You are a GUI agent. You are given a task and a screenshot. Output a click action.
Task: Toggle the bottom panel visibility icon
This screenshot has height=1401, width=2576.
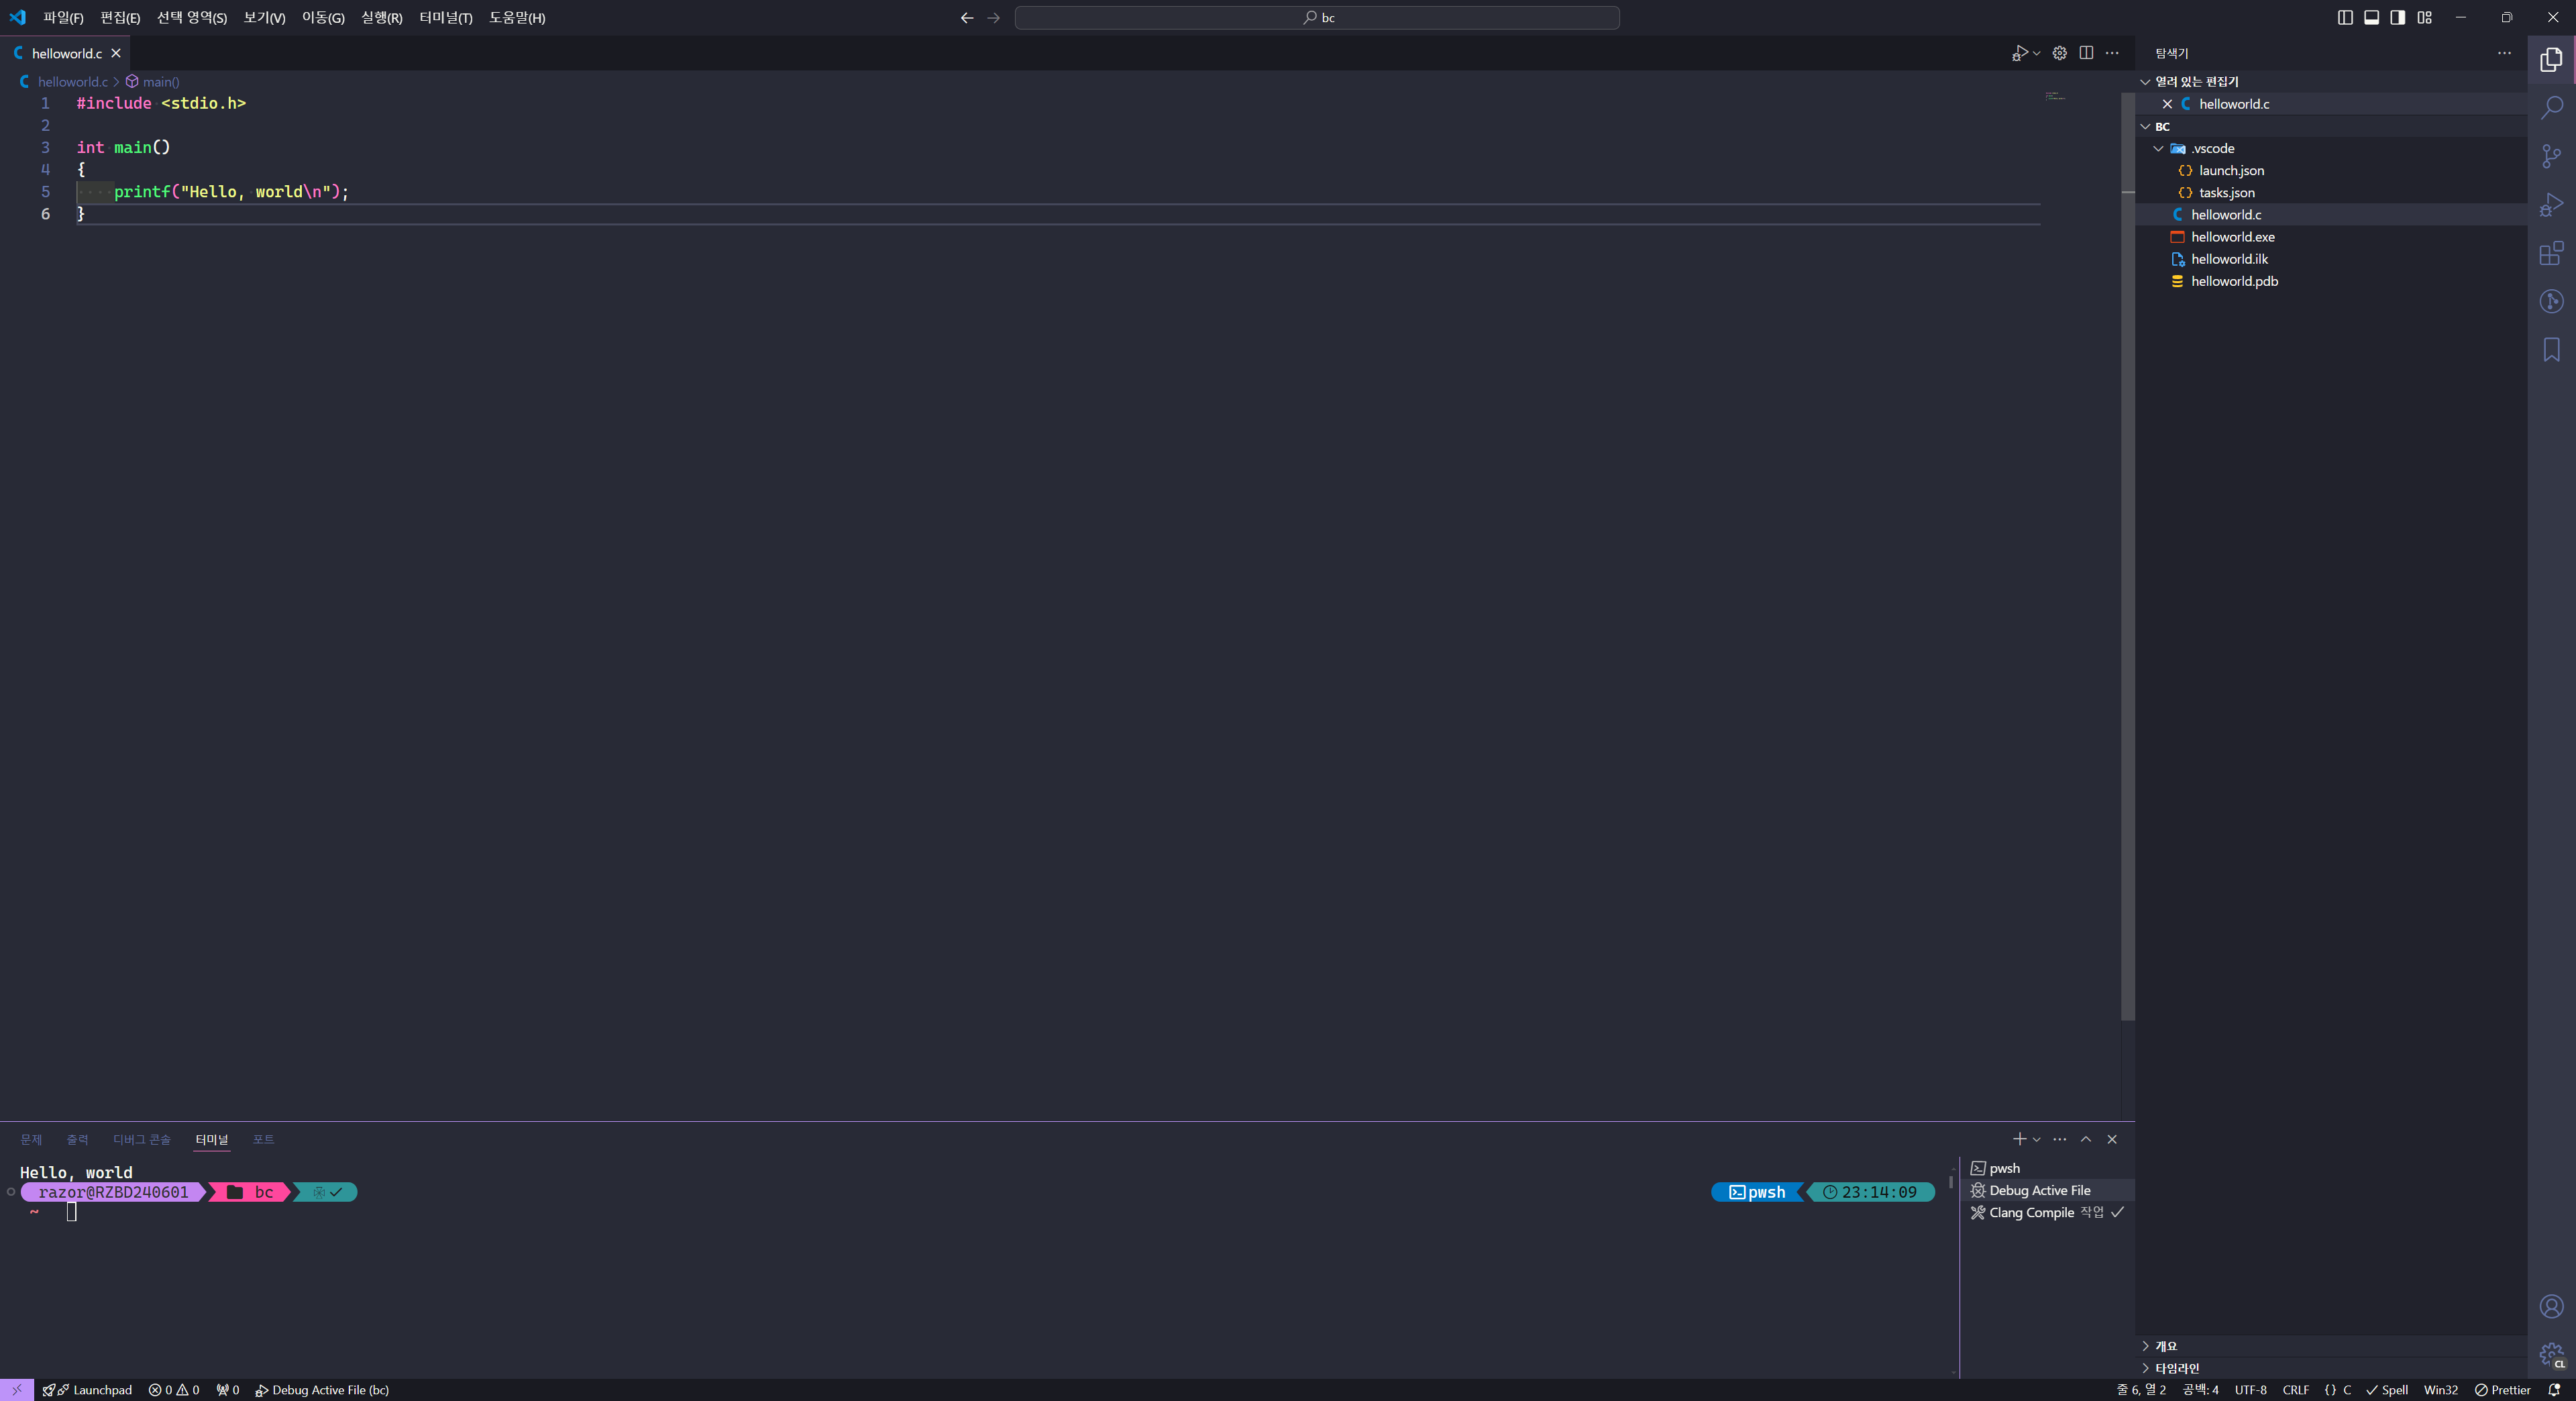[2371, 17]
